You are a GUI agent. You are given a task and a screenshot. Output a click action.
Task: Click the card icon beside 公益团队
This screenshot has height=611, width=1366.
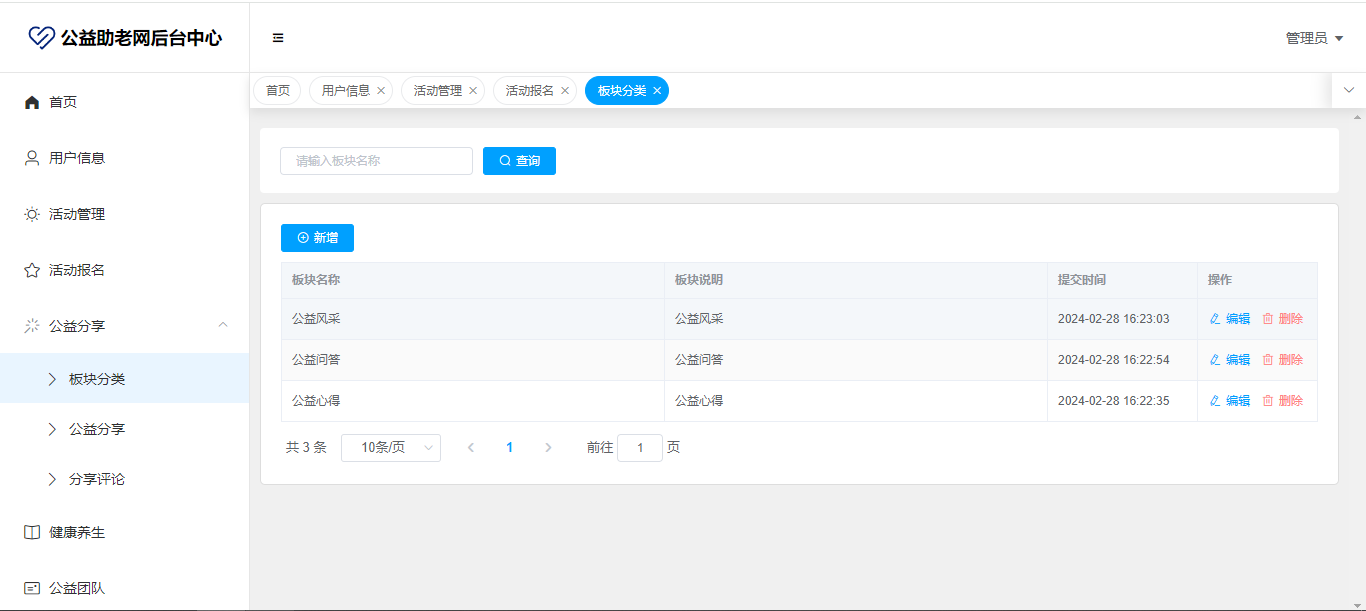32,588
